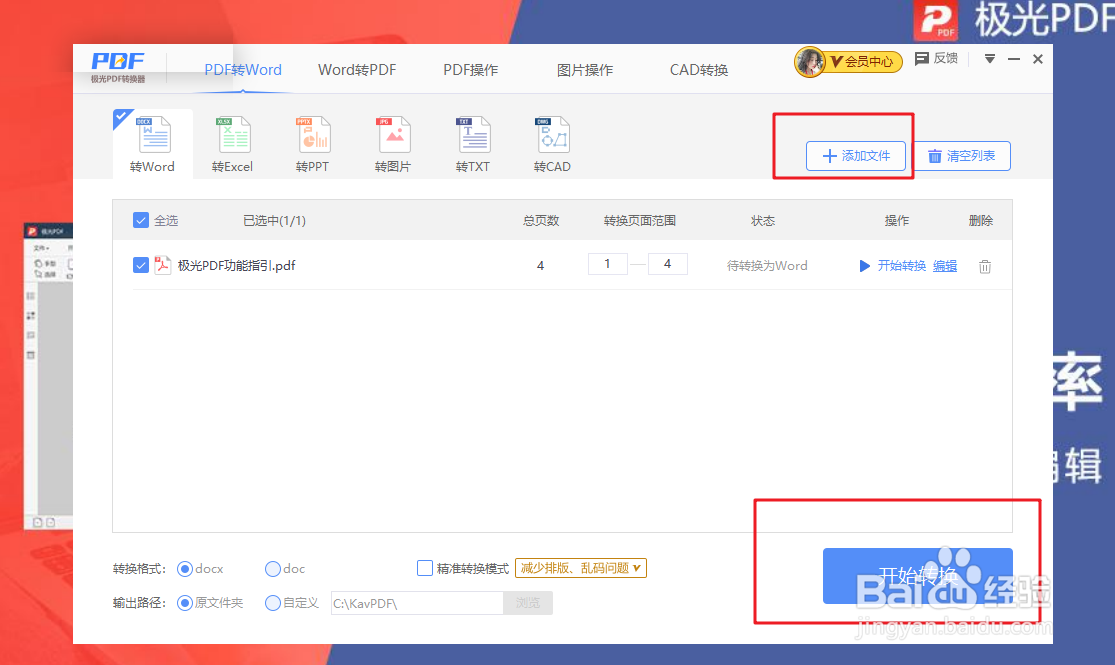Click the 已选中(1/1) header text

coord(274,220)
